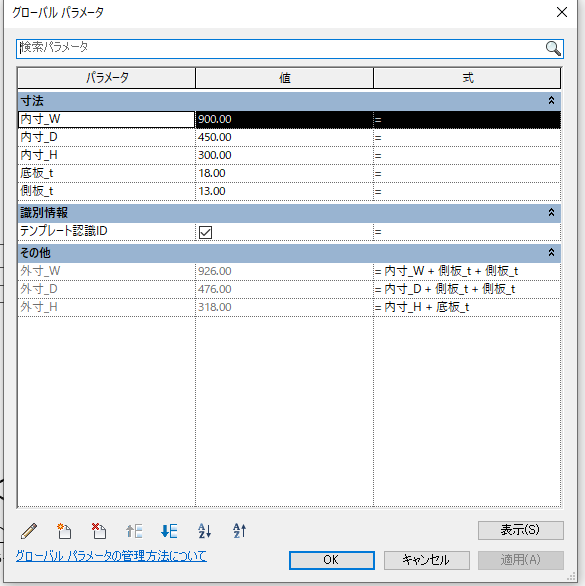Click the Move Parameter Up icon
Screen dimensions: 585x586
point(134,531)
